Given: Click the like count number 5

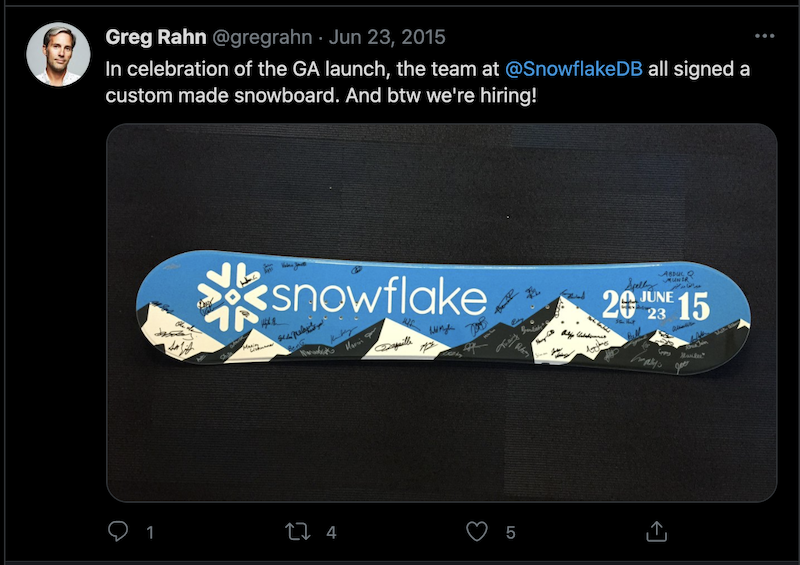Looking at the screenshot, I should [510, 533].
